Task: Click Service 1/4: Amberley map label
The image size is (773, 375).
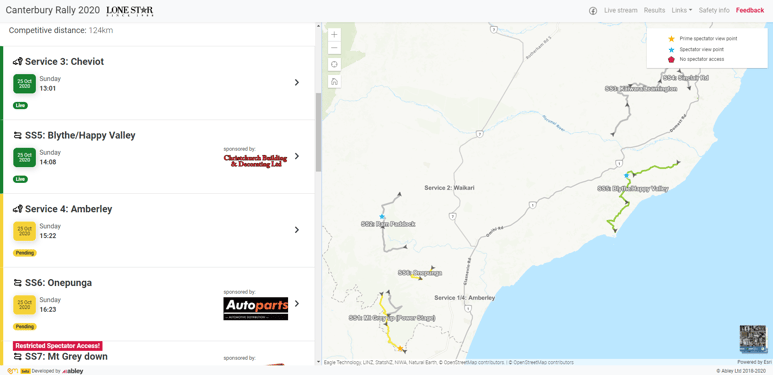Action: (x=464, y=298)
